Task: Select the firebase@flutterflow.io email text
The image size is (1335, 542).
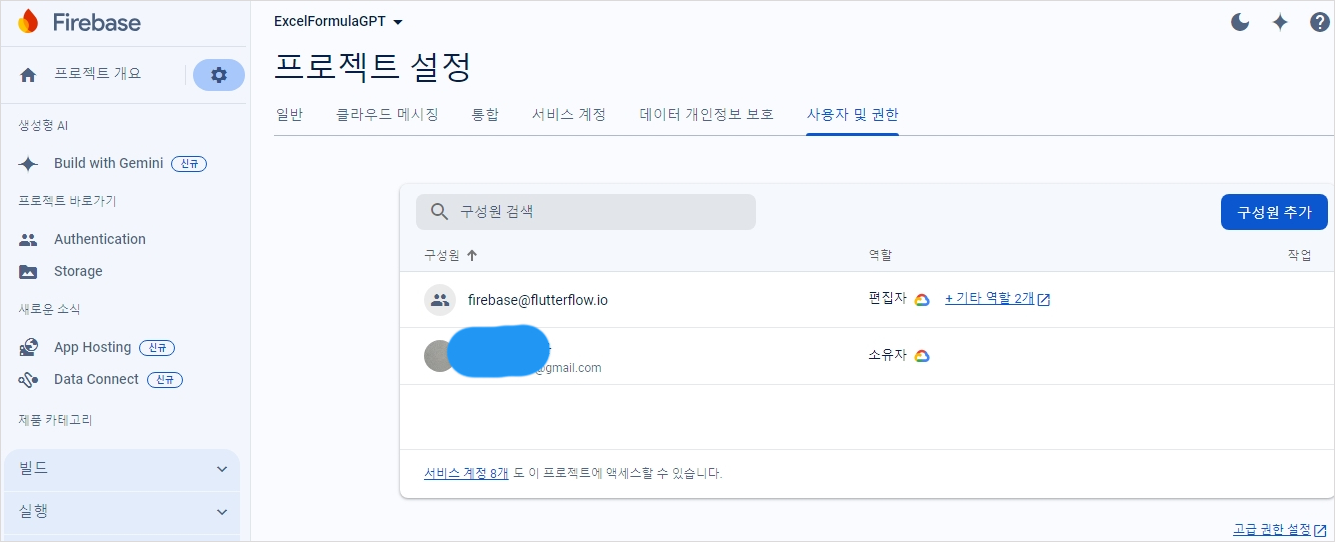Action: pos(538,300)
